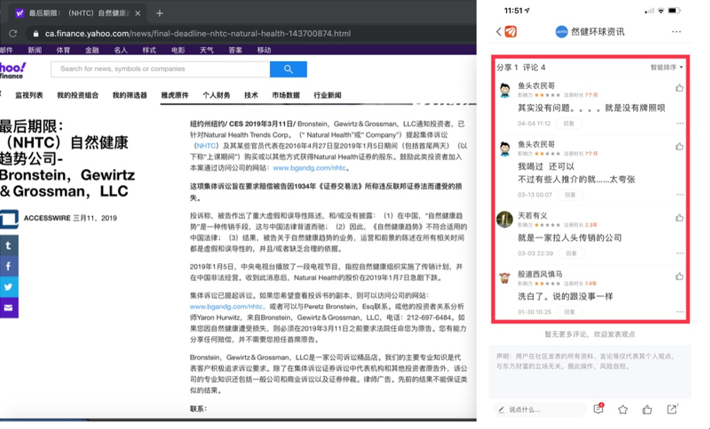Switch to the 个人财务 tab
Image resolution: width=710 pixels, height=429 pixels.
point(216,95)
